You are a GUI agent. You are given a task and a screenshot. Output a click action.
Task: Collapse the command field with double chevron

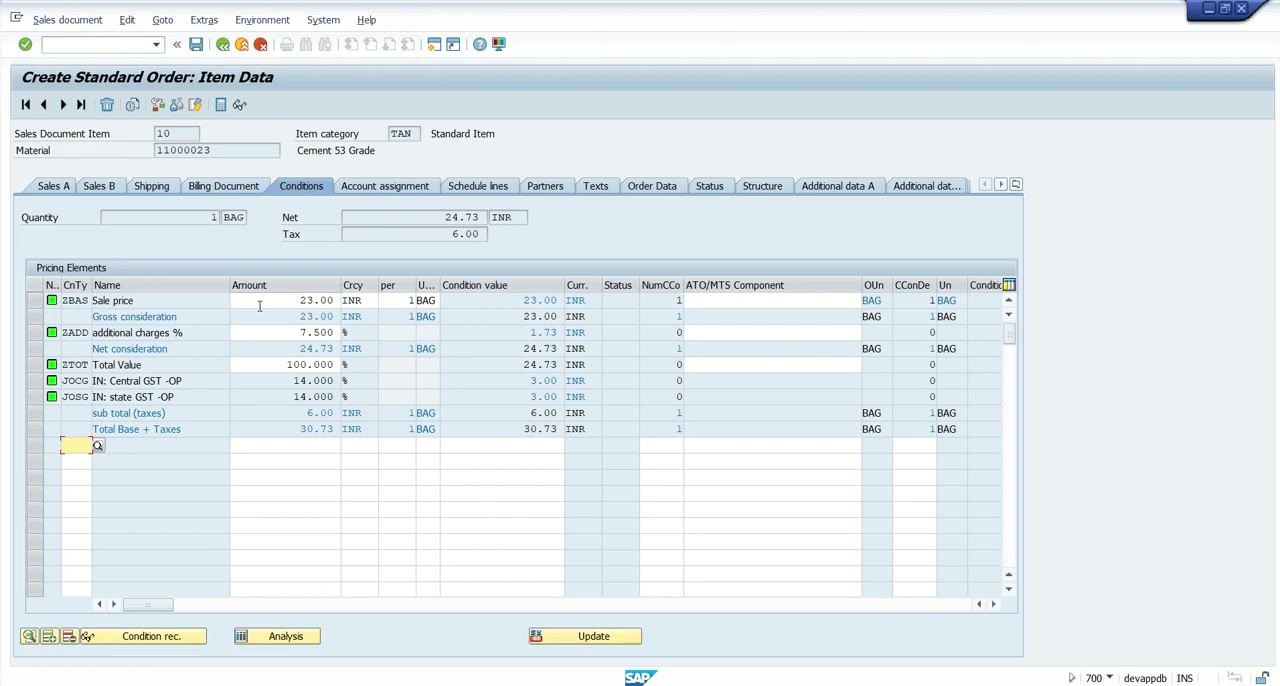(177, 44)
